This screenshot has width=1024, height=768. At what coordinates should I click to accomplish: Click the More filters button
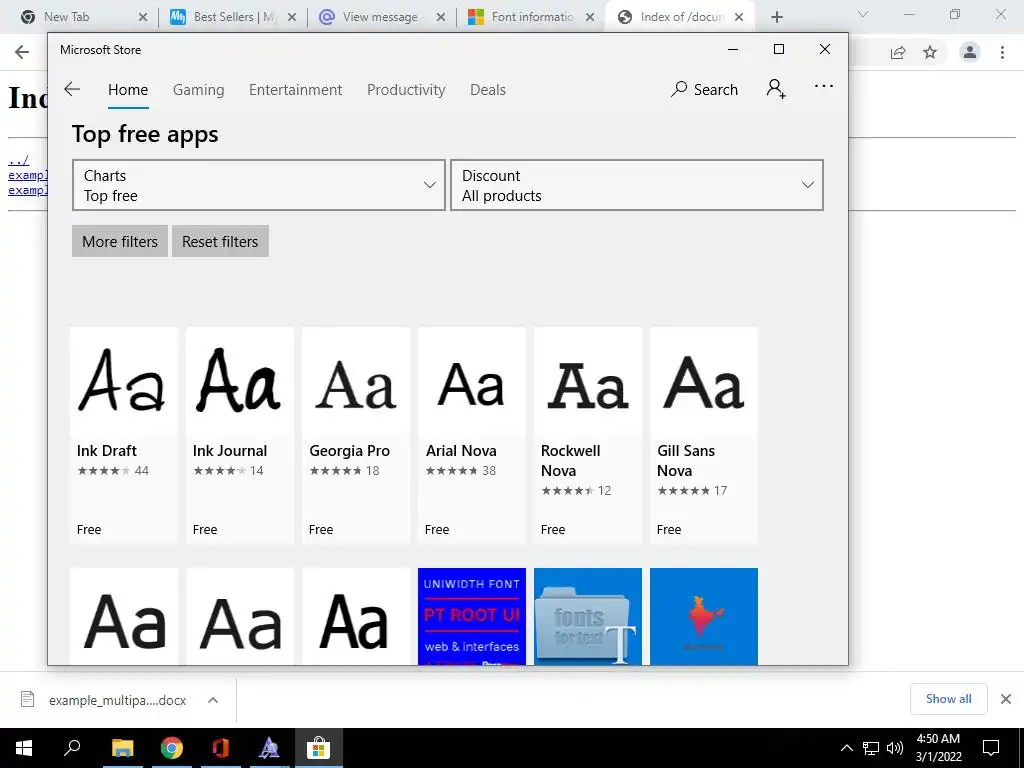click(x=120, y=241)
